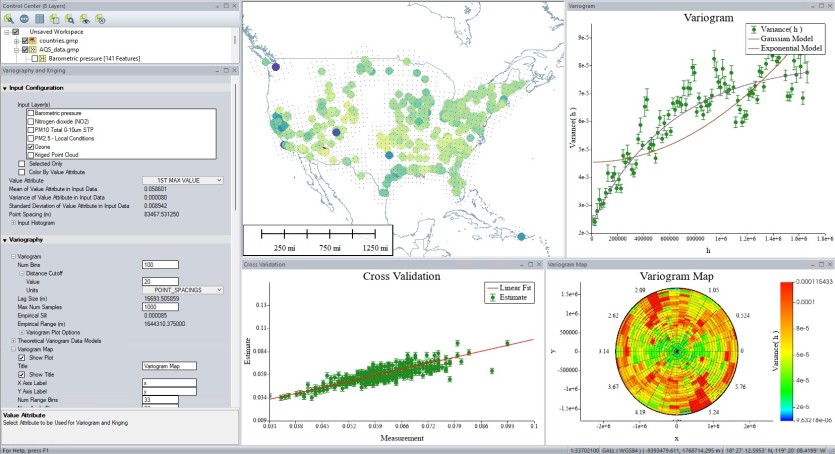Viewport: 835px width, 454px height.
Task: Select the AQS_data.gmp tree item
Action: click(x=62, y=49)
